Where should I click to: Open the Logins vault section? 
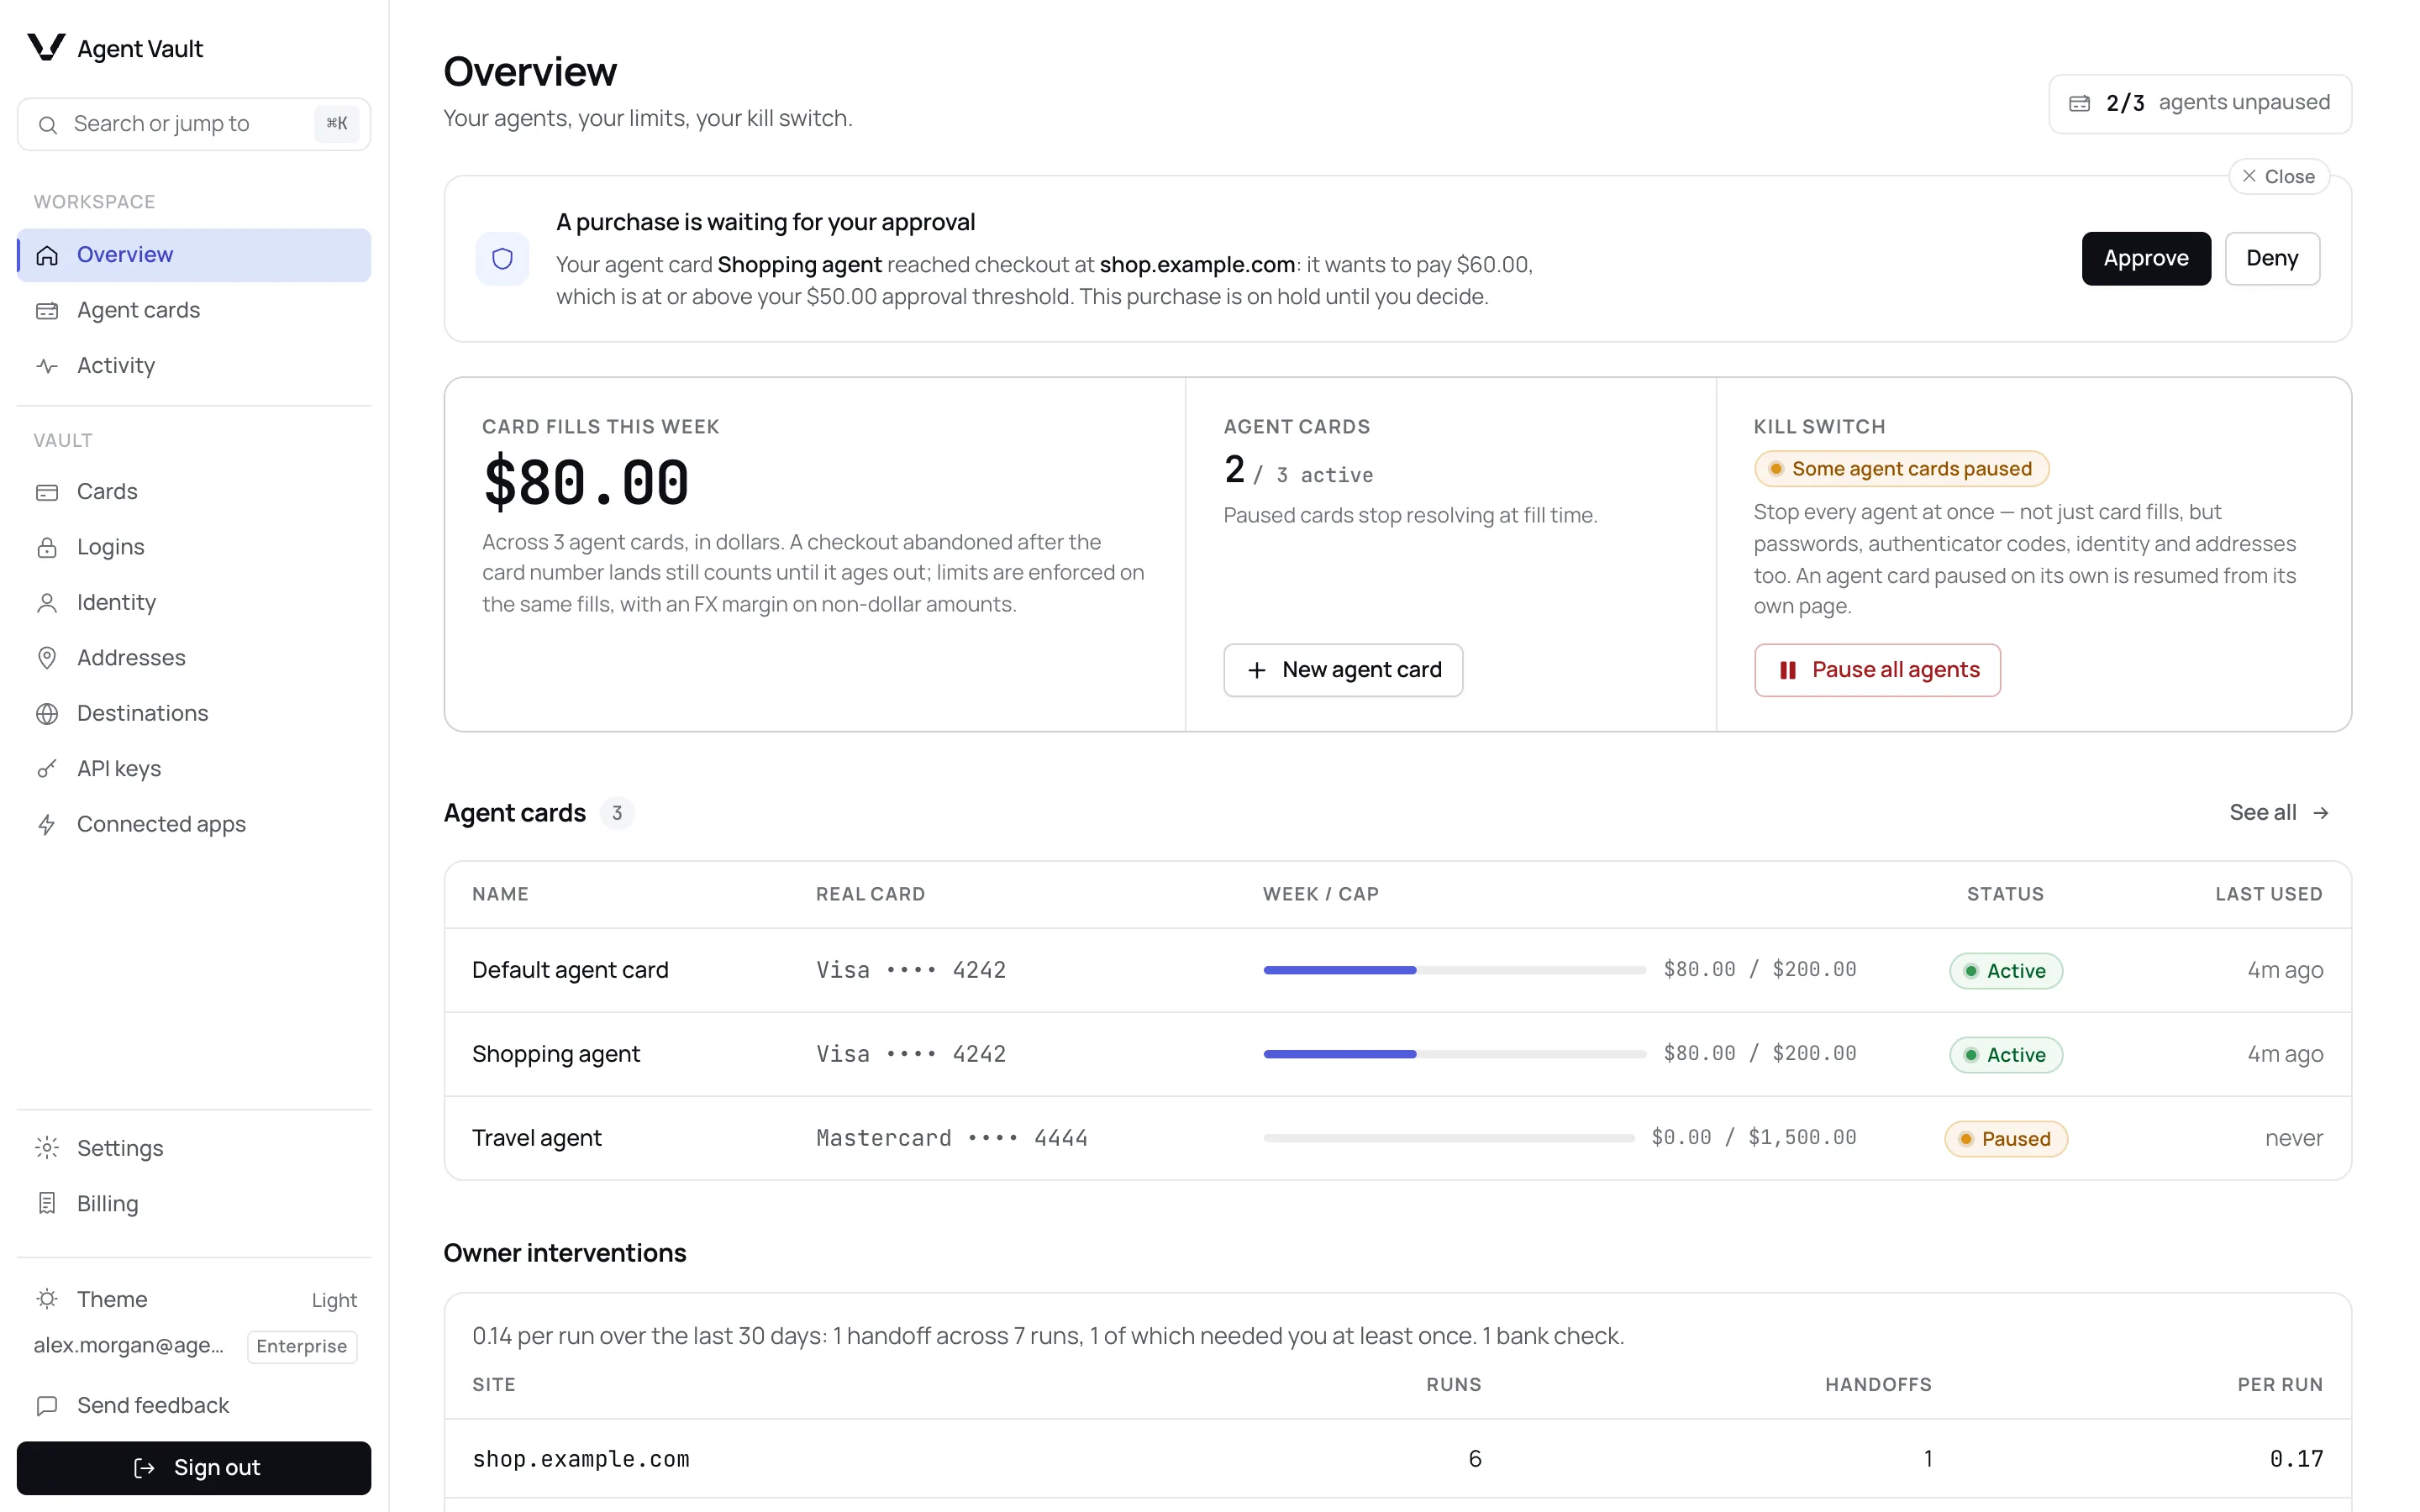pyautogui.click(x=194, y=547)
